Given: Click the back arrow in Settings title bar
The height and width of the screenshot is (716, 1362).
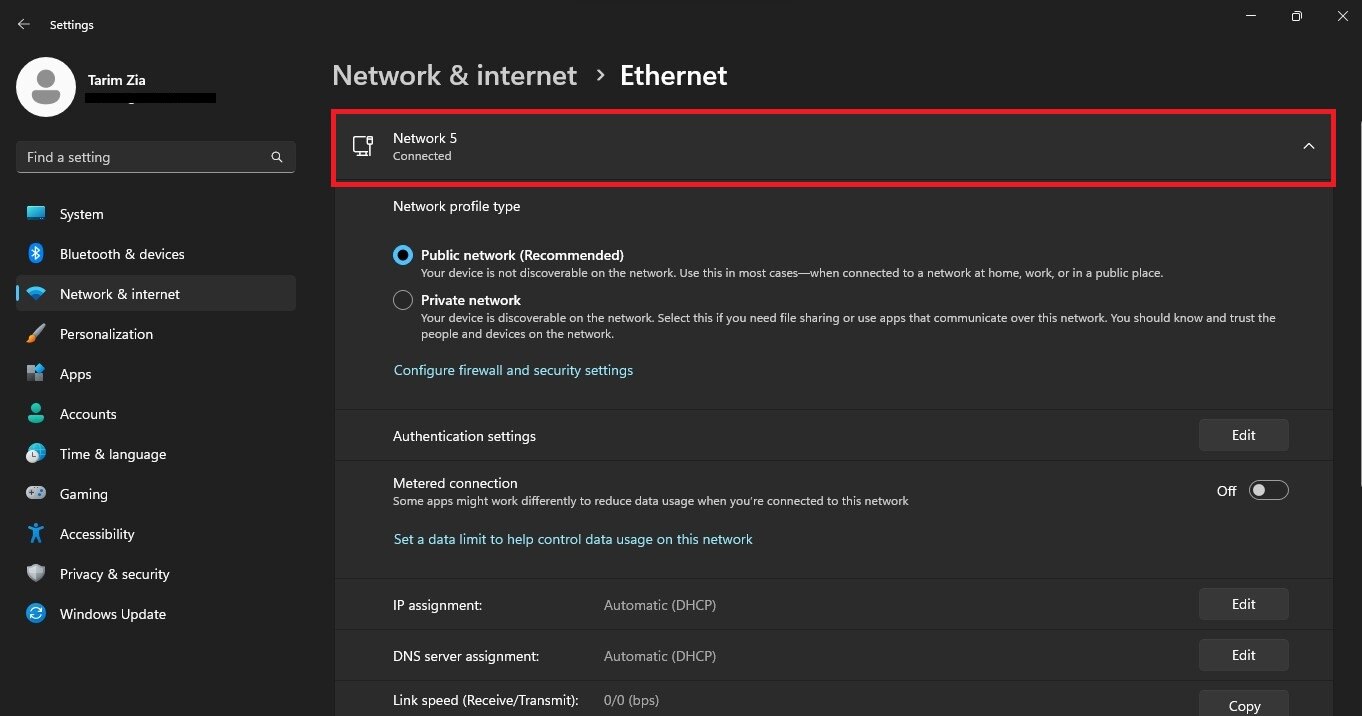Looking at the screenshot, I should (24, 24).
